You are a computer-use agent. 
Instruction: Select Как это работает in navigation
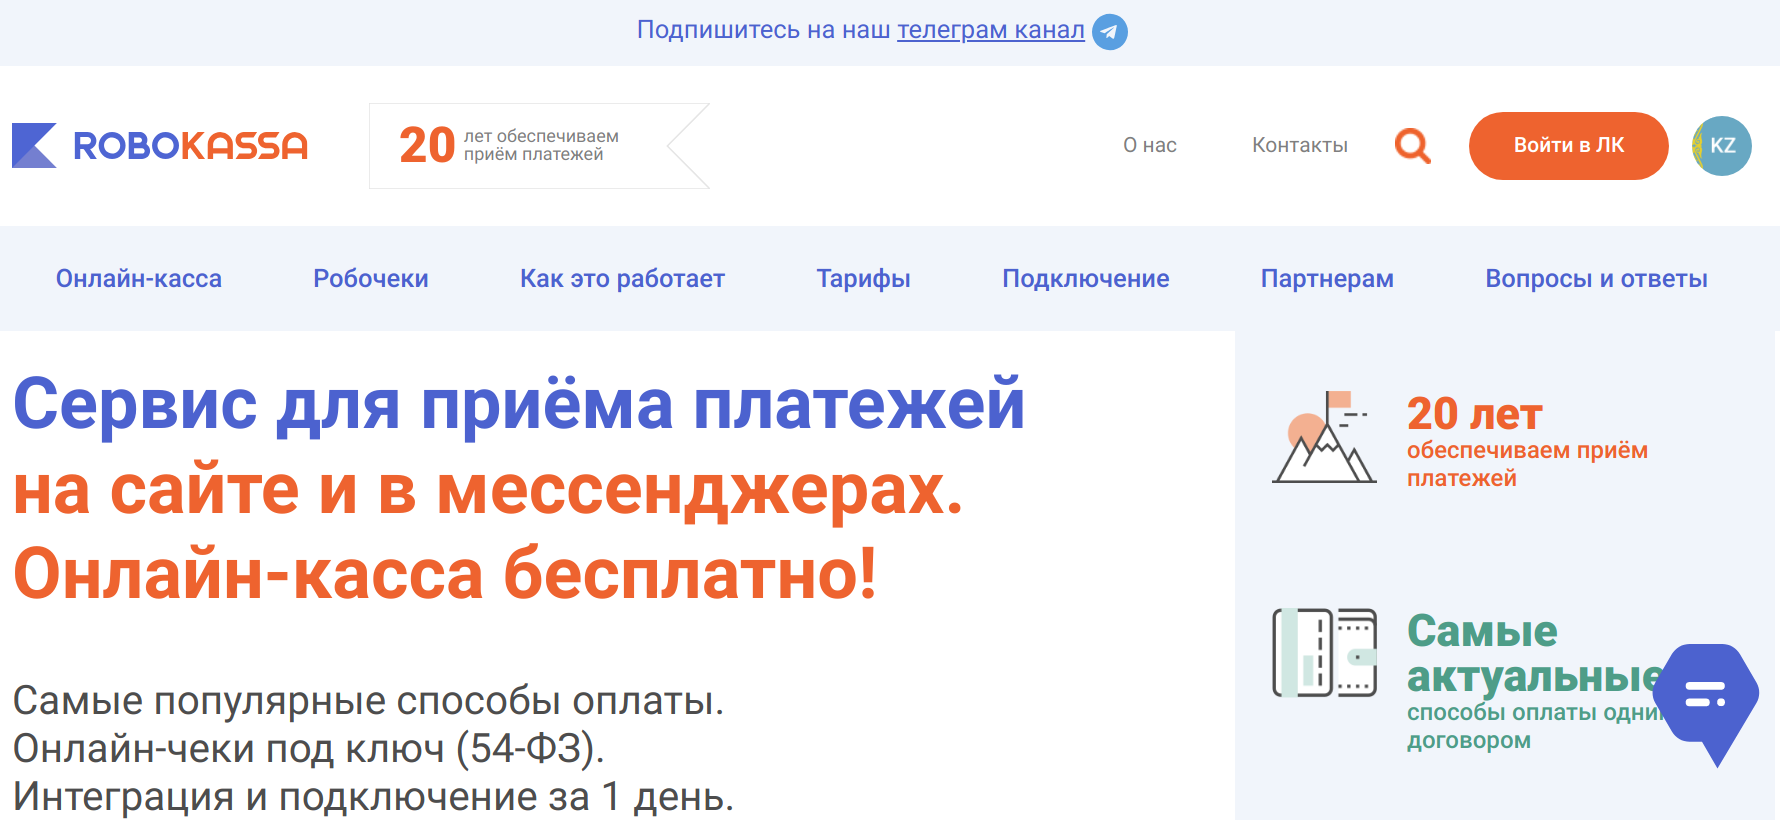[622, 279]
